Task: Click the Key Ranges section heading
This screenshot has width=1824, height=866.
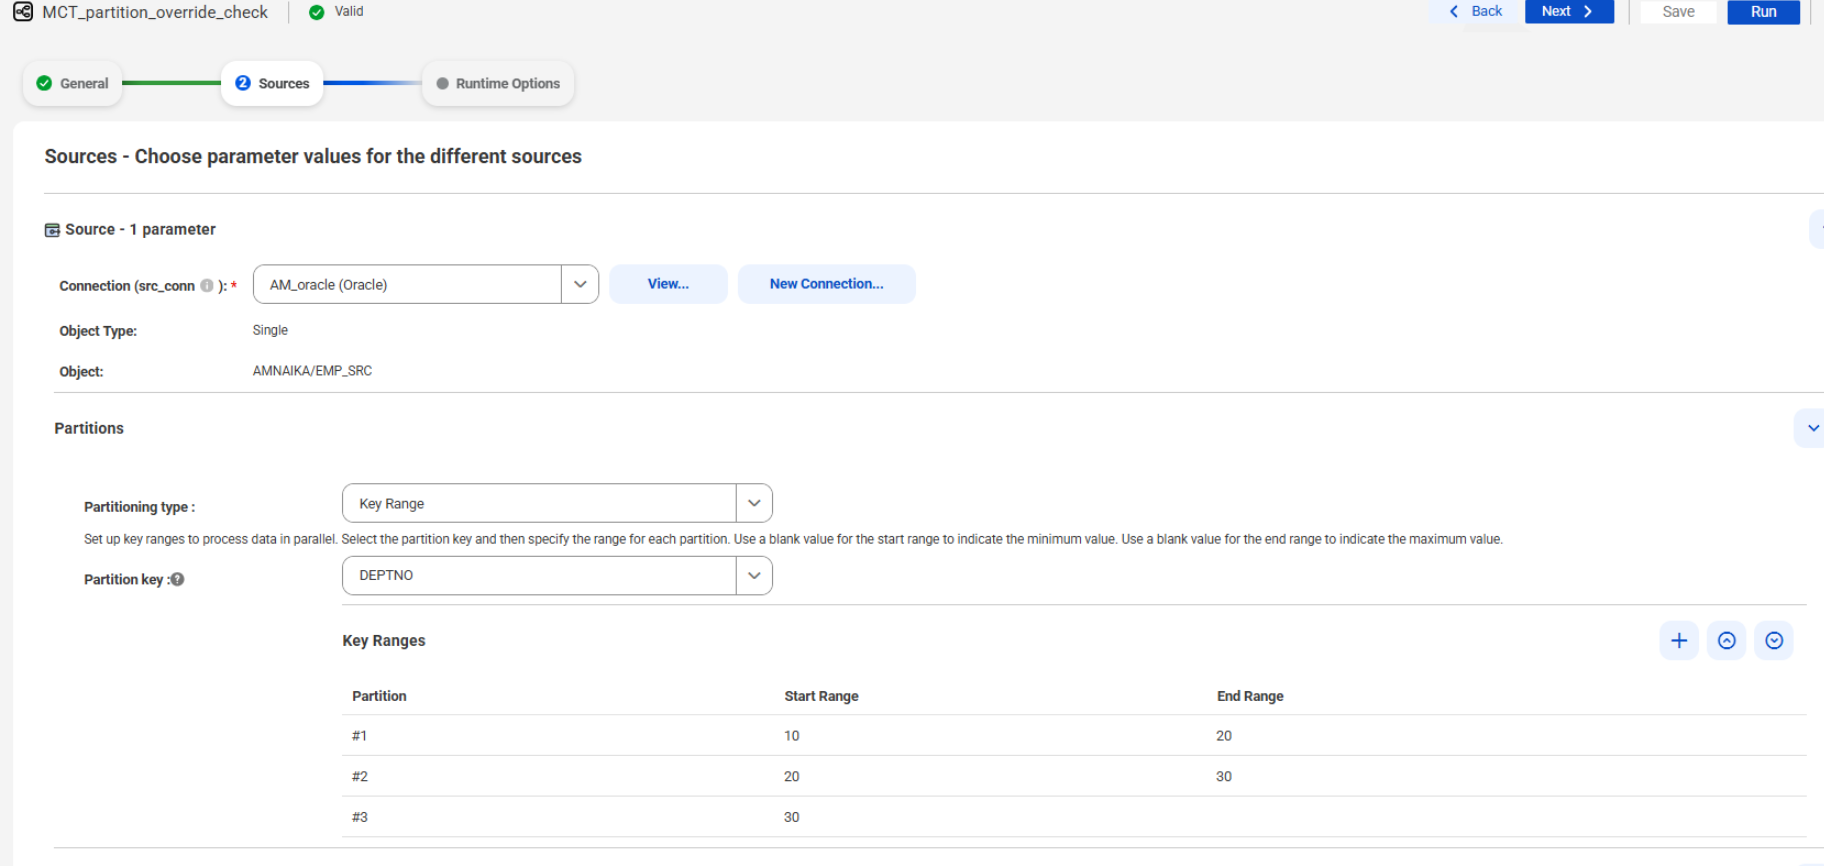Action: coord(384,641)
